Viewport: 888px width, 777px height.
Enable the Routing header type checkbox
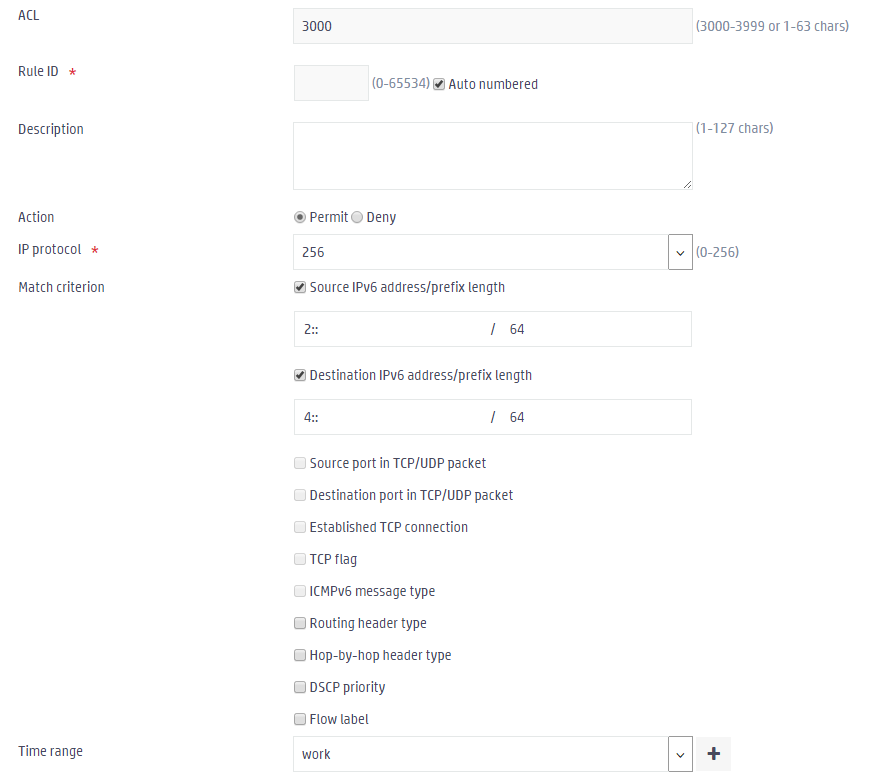click(x=300, y=624)
